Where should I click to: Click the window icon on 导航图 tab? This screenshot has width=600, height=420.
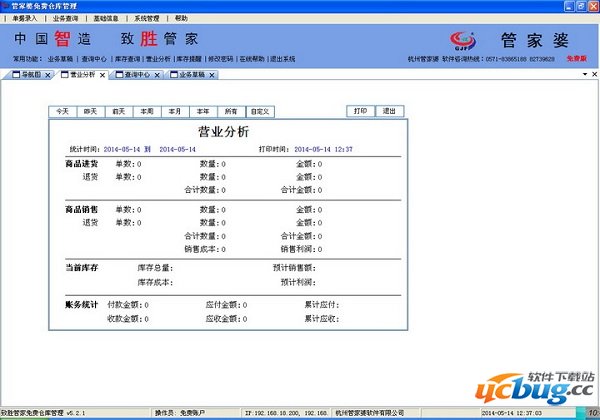pos(16,75)
